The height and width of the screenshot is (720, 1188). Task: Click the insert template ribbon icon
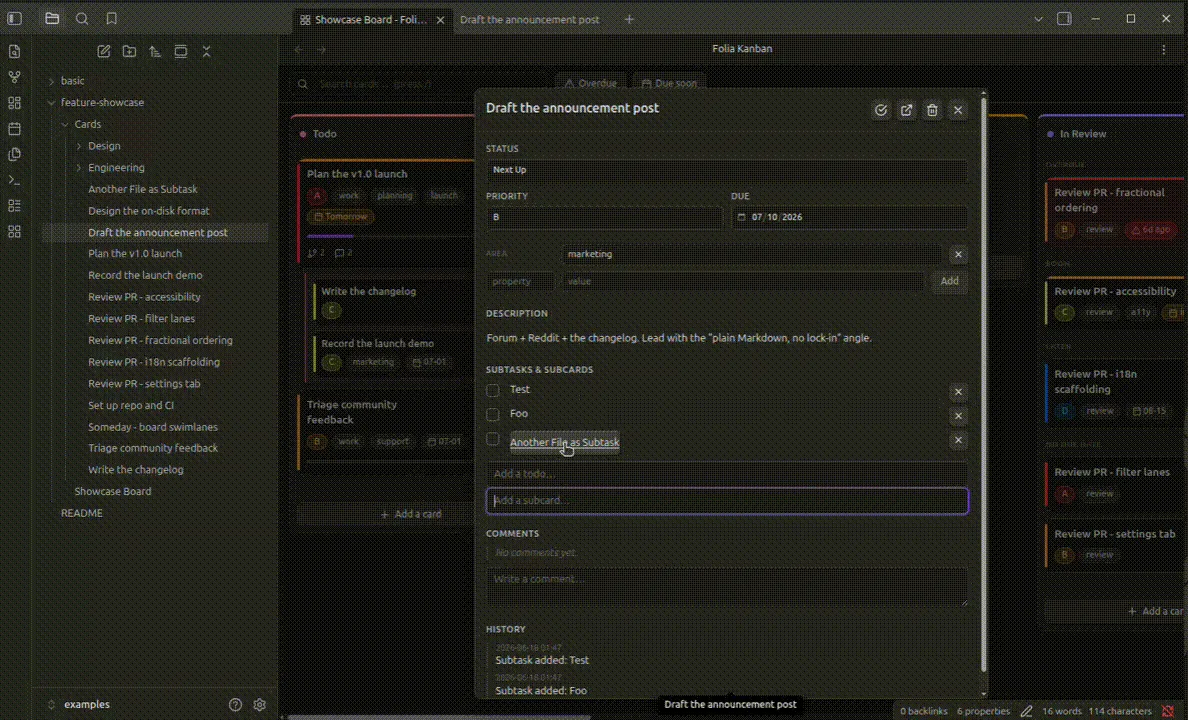click(x=14, y=155)
